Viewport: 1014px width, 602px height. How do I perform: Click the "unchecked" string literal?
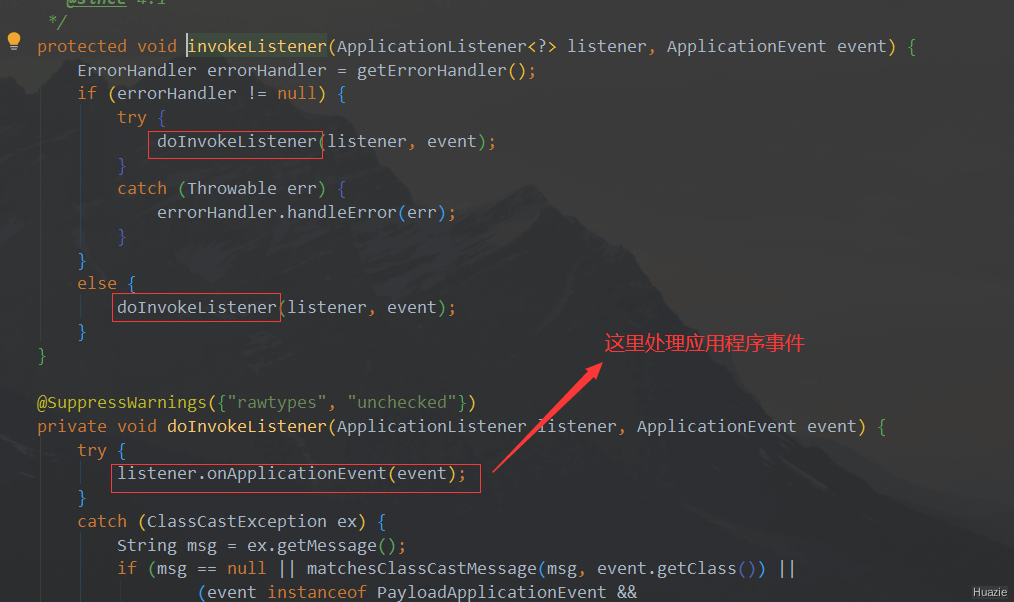pos(402,403)
